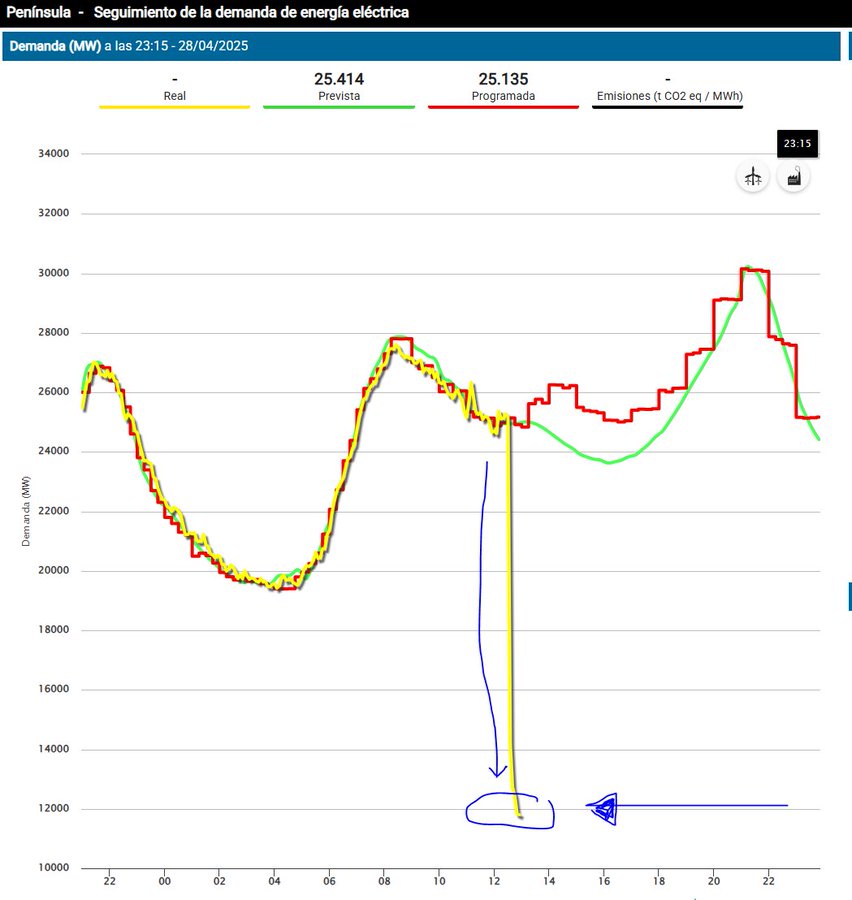852x900 pixels.
Task: Click the green Prevista legend color line
Action: [x=339, y=107]
